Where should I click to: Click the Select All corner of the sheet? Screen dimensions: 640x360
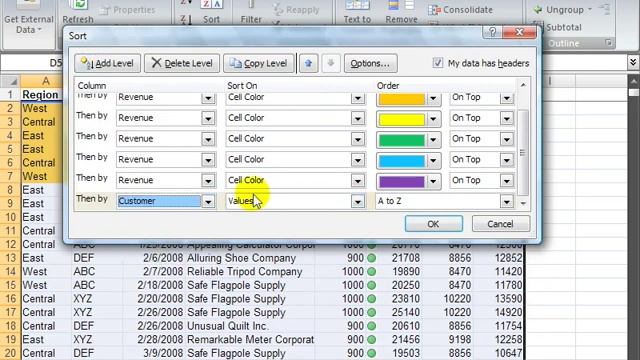point(10,81)
